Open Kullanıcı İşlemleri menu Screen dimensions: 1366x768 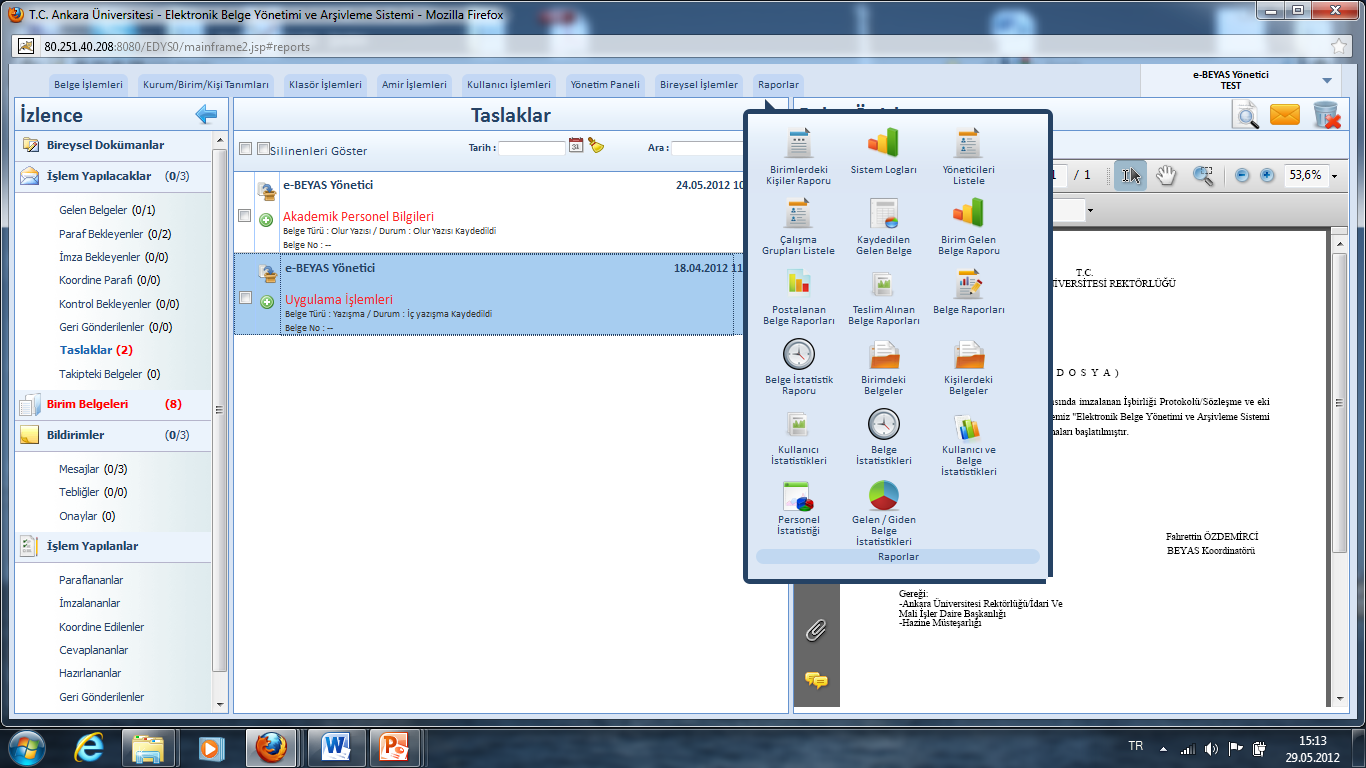click(x=509, y=85)
